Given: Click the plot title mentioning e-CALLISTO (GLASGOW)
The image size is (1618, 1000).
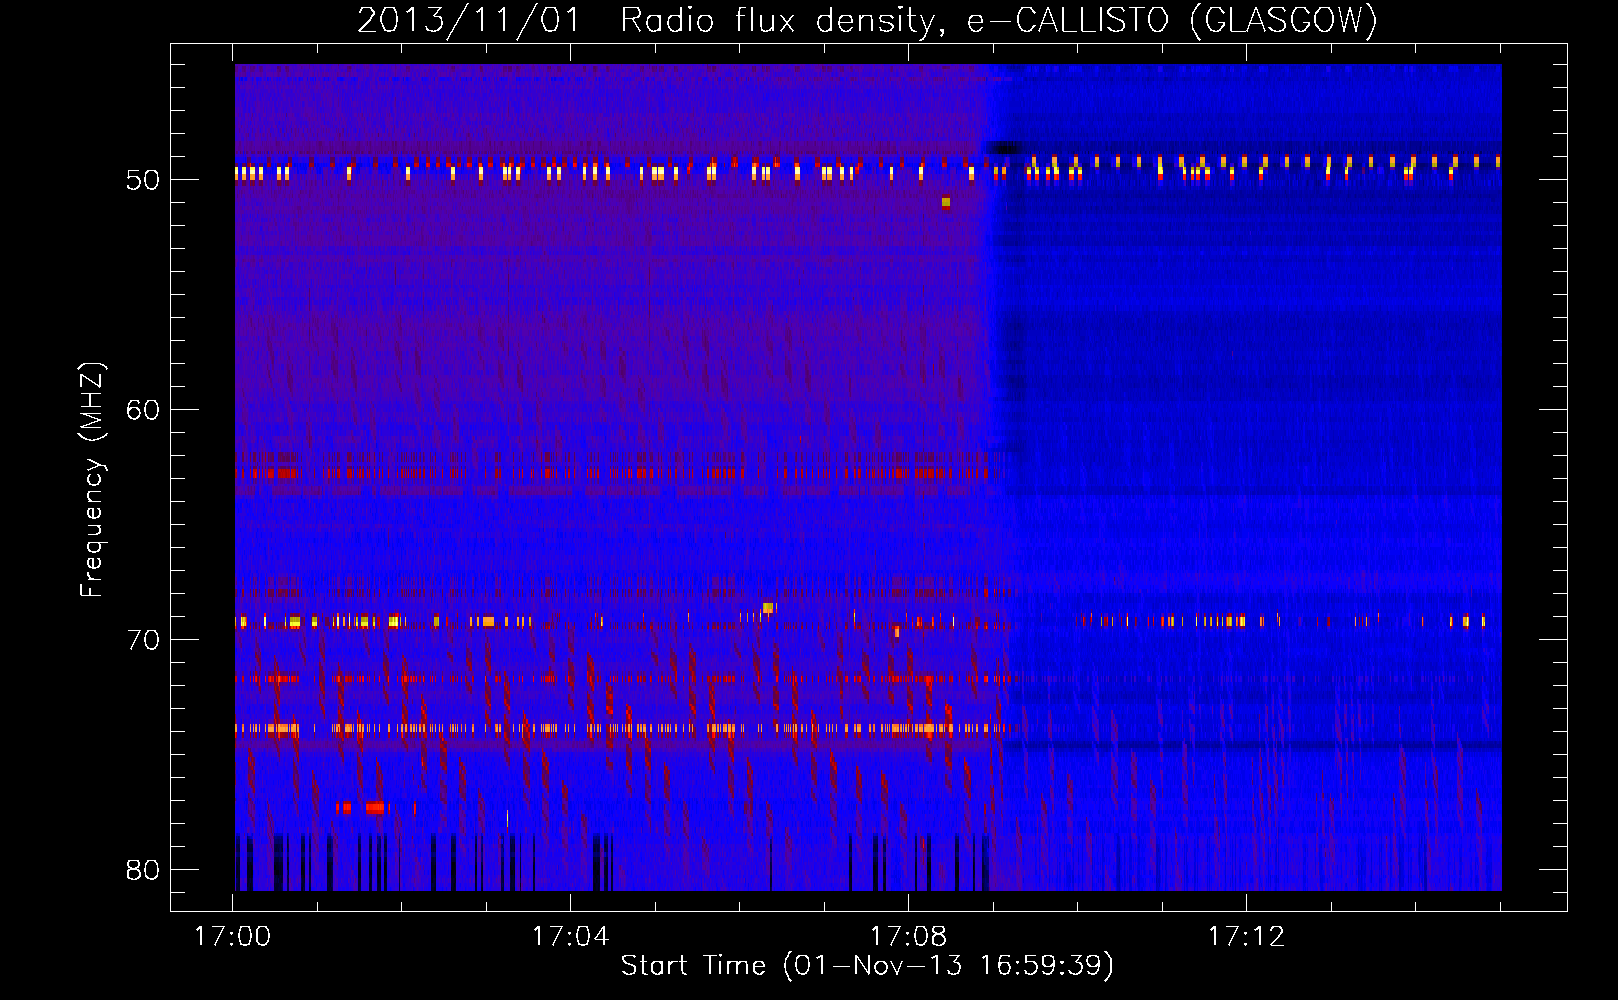Looking at the screenshot, I should (x=867, y=20).
